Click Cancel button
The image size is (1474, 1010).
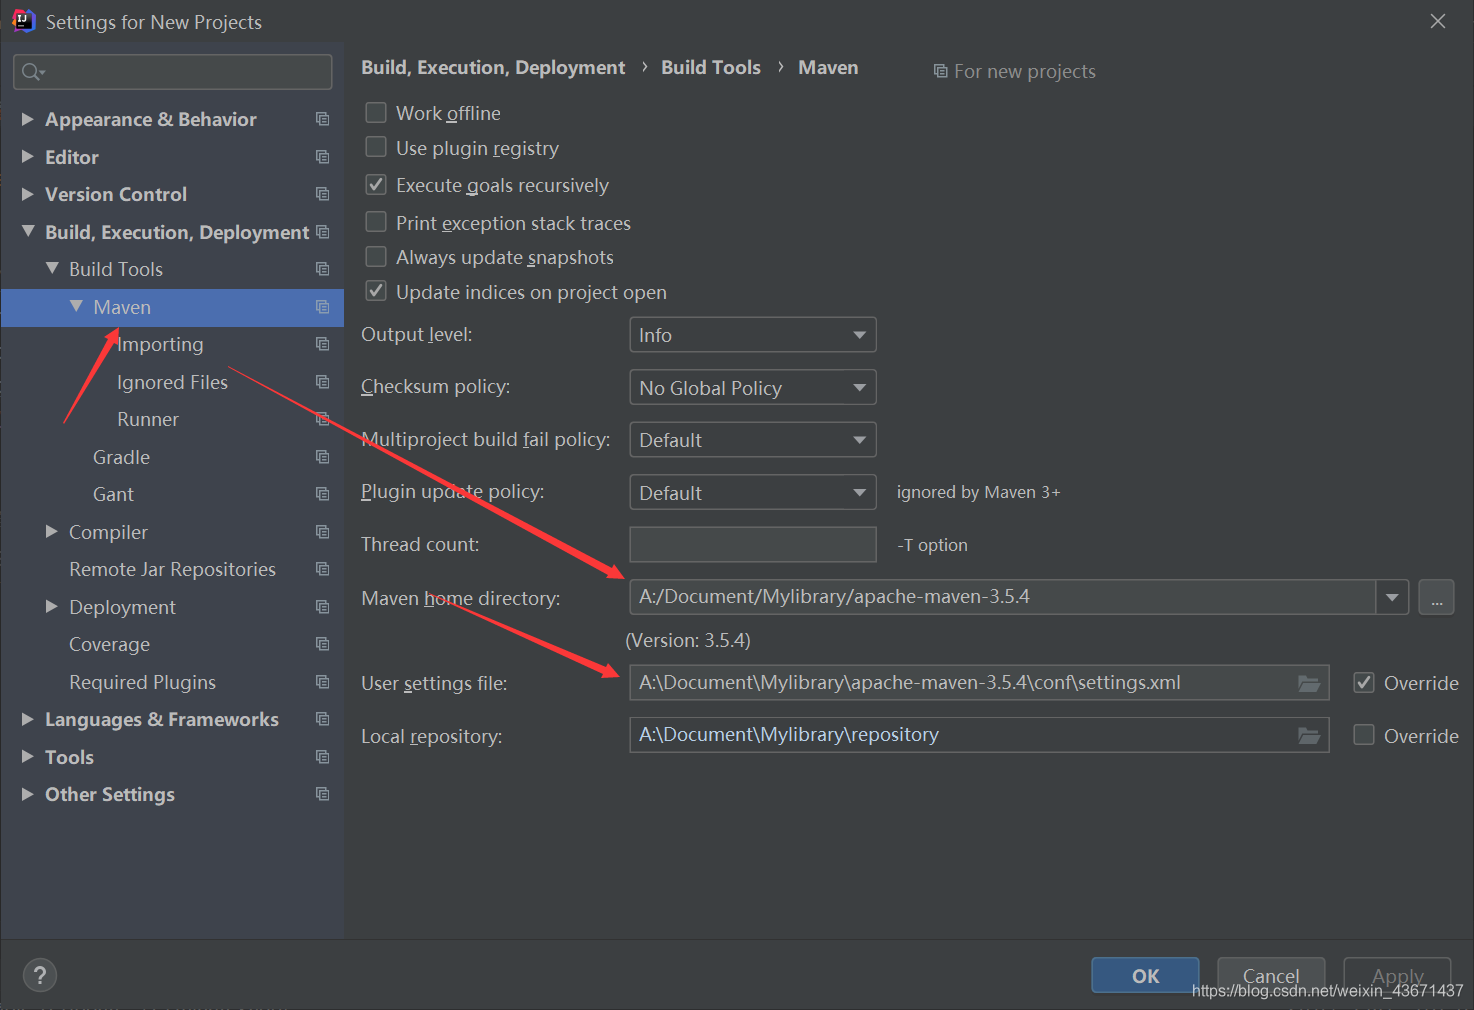(x=1271, y=976)
